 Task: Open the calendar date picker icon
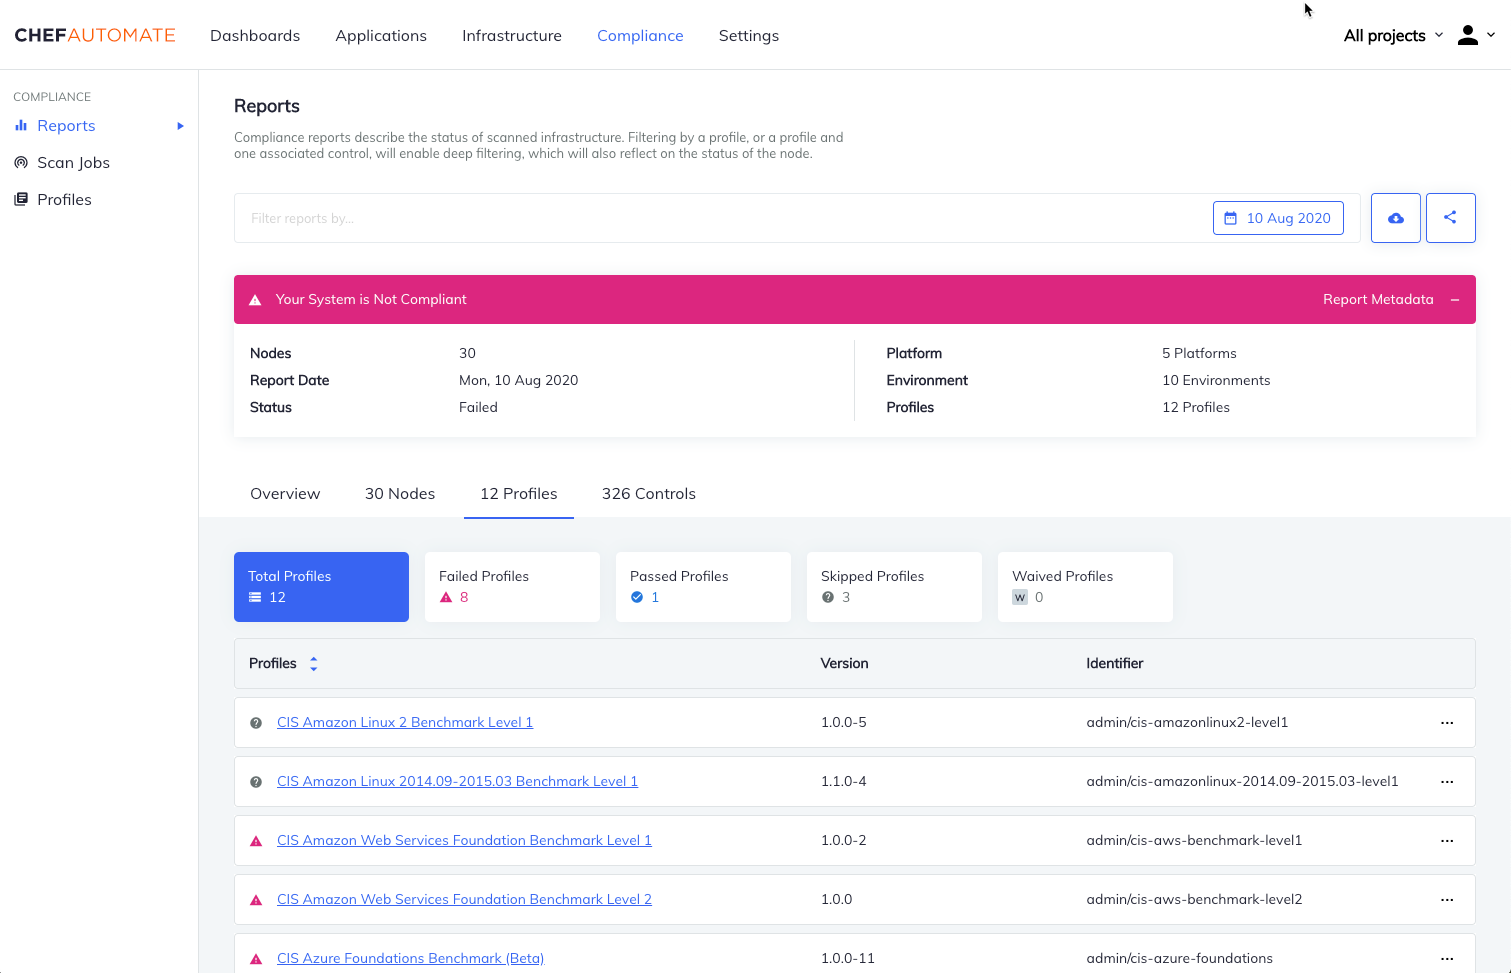pos(1230,217)
